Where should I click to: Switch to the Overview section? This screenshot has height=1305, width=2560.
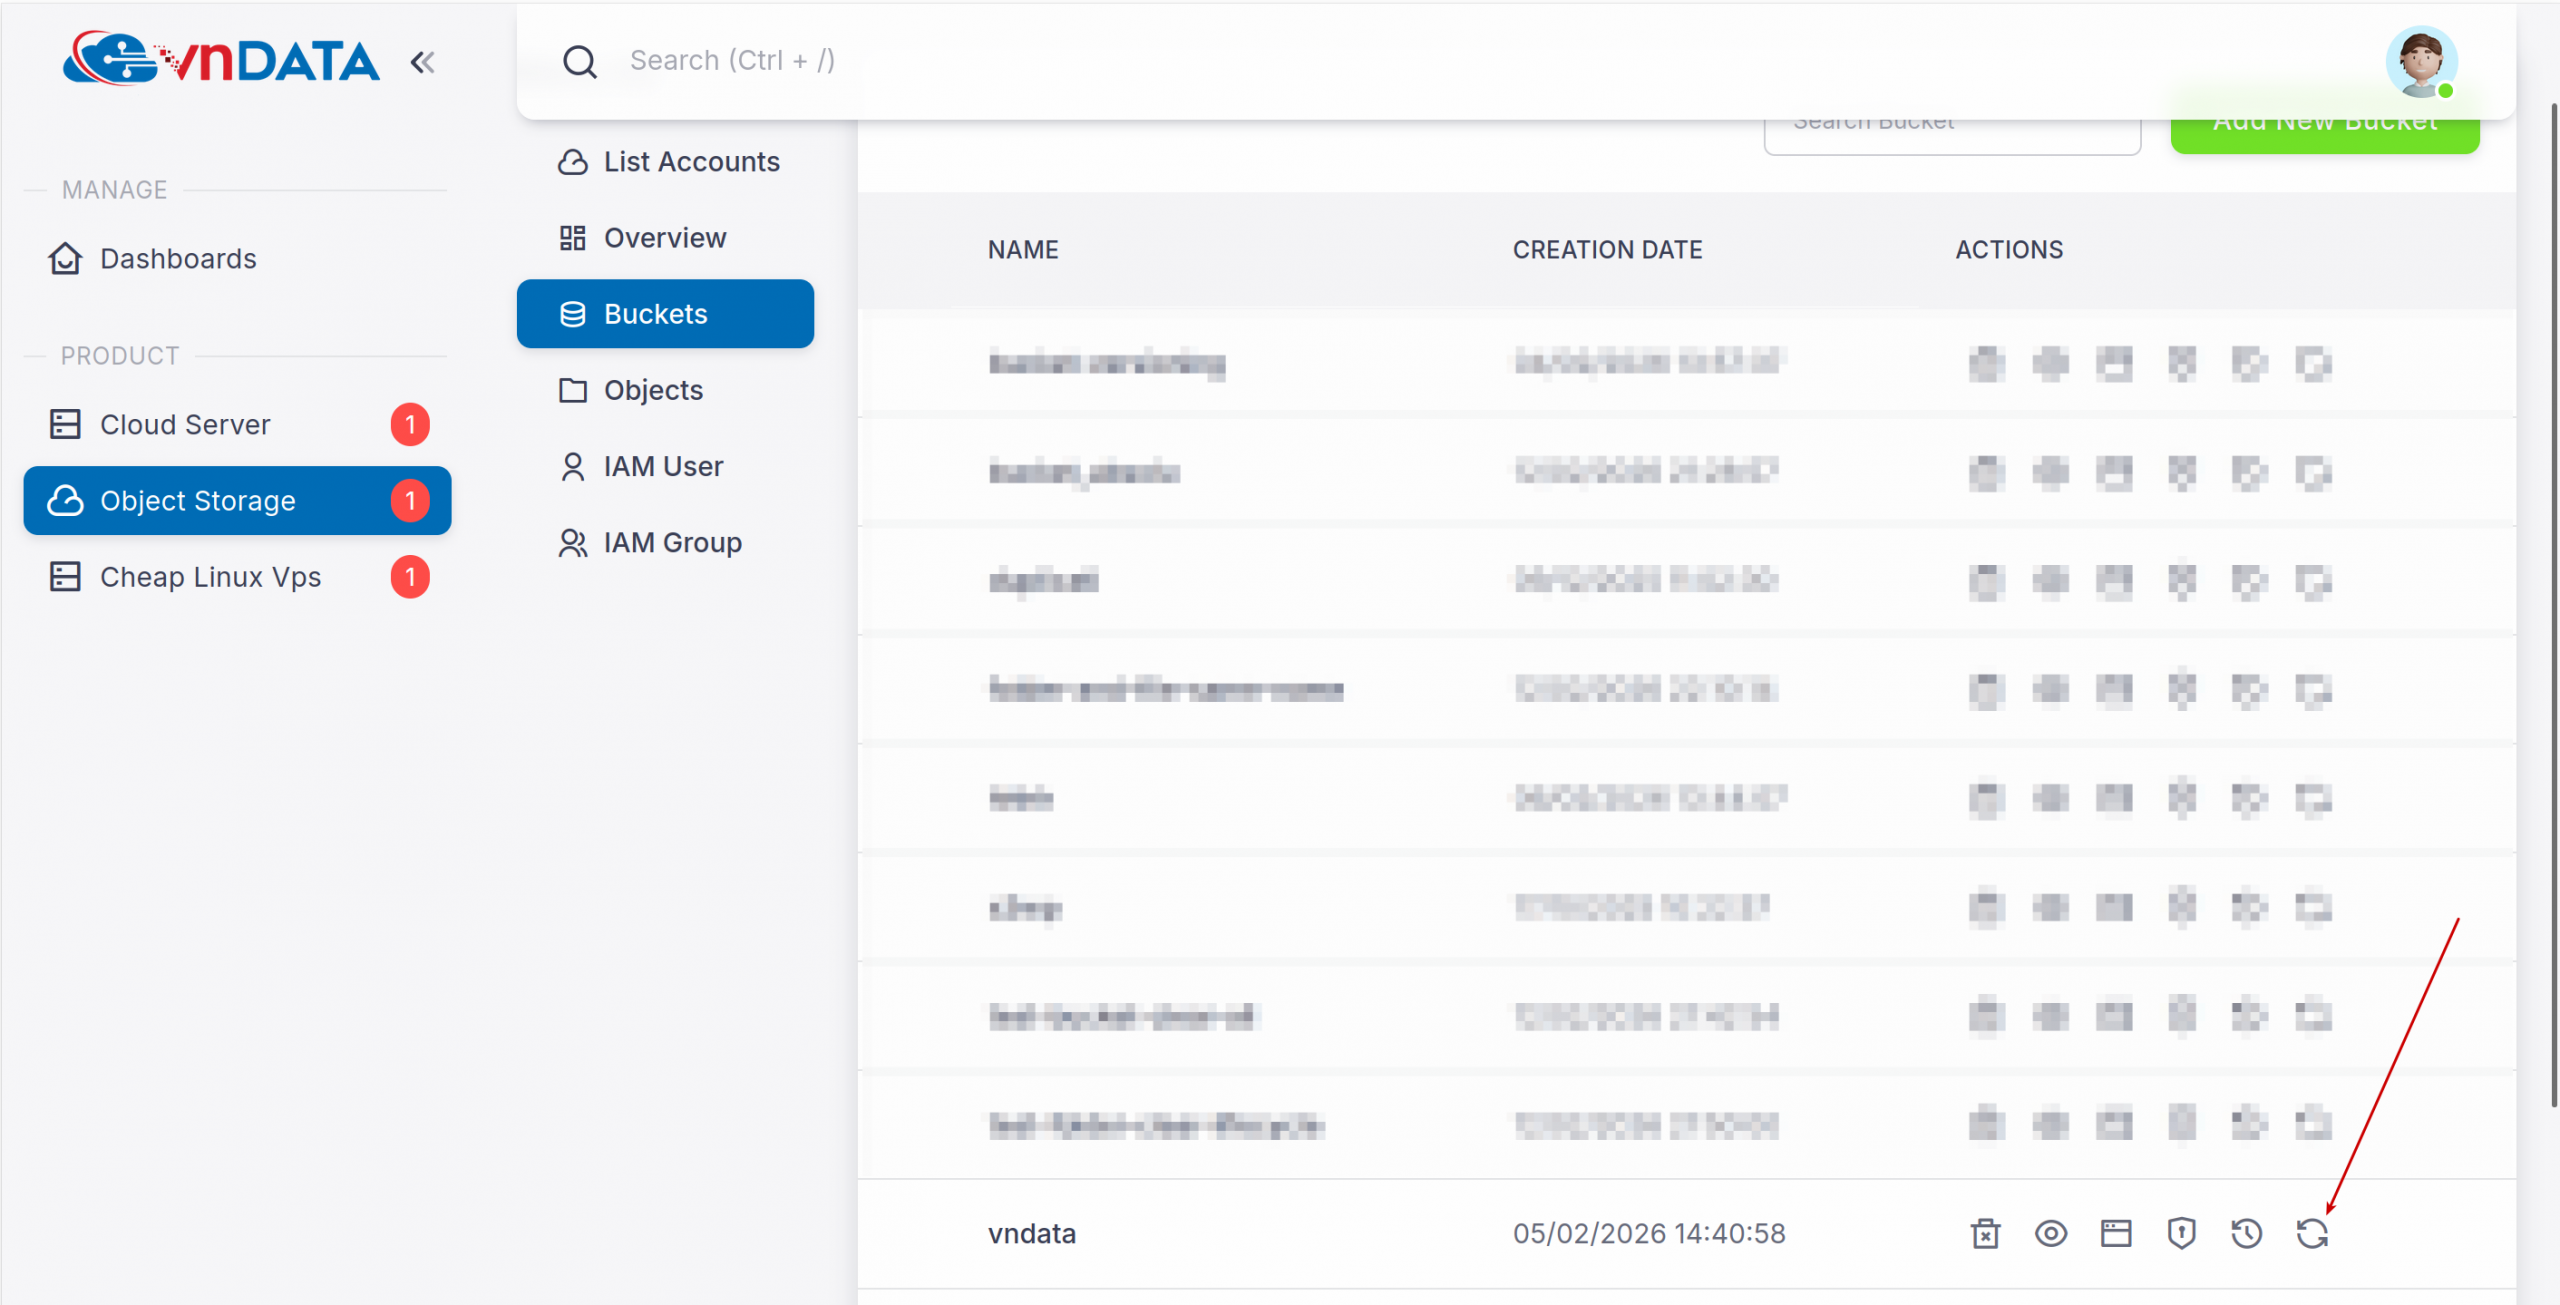[x=664, y=237]
